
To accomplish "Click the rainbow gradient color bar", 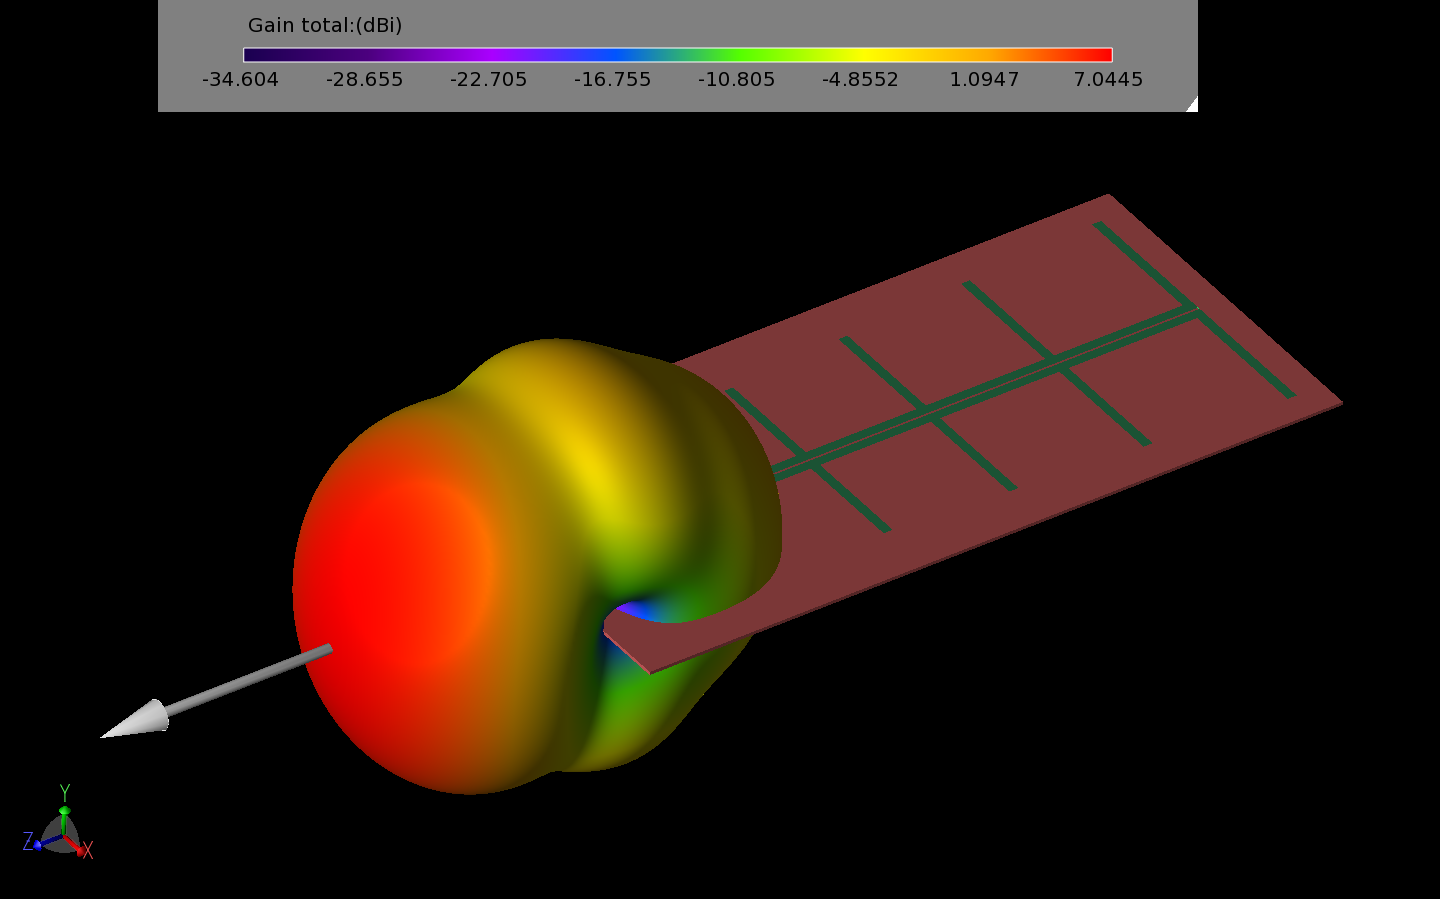I will 680,54.
